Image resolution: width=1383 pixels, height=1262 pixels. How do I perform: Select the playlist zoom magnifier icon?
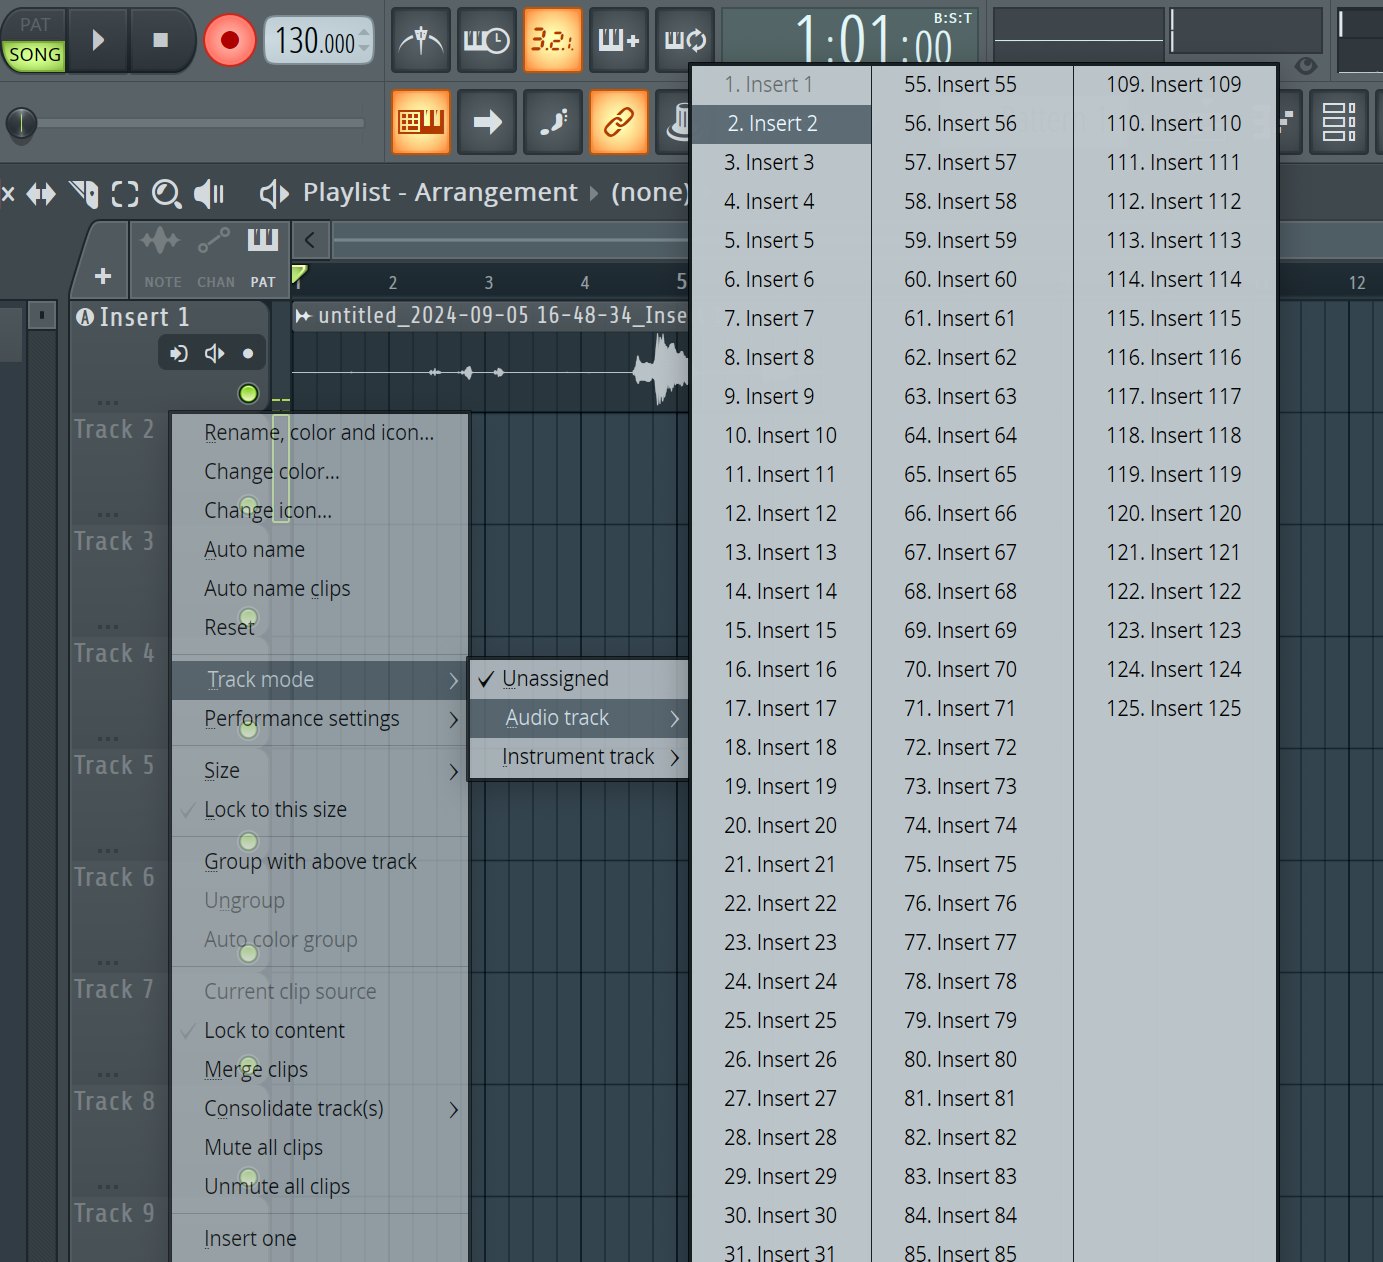167,194
